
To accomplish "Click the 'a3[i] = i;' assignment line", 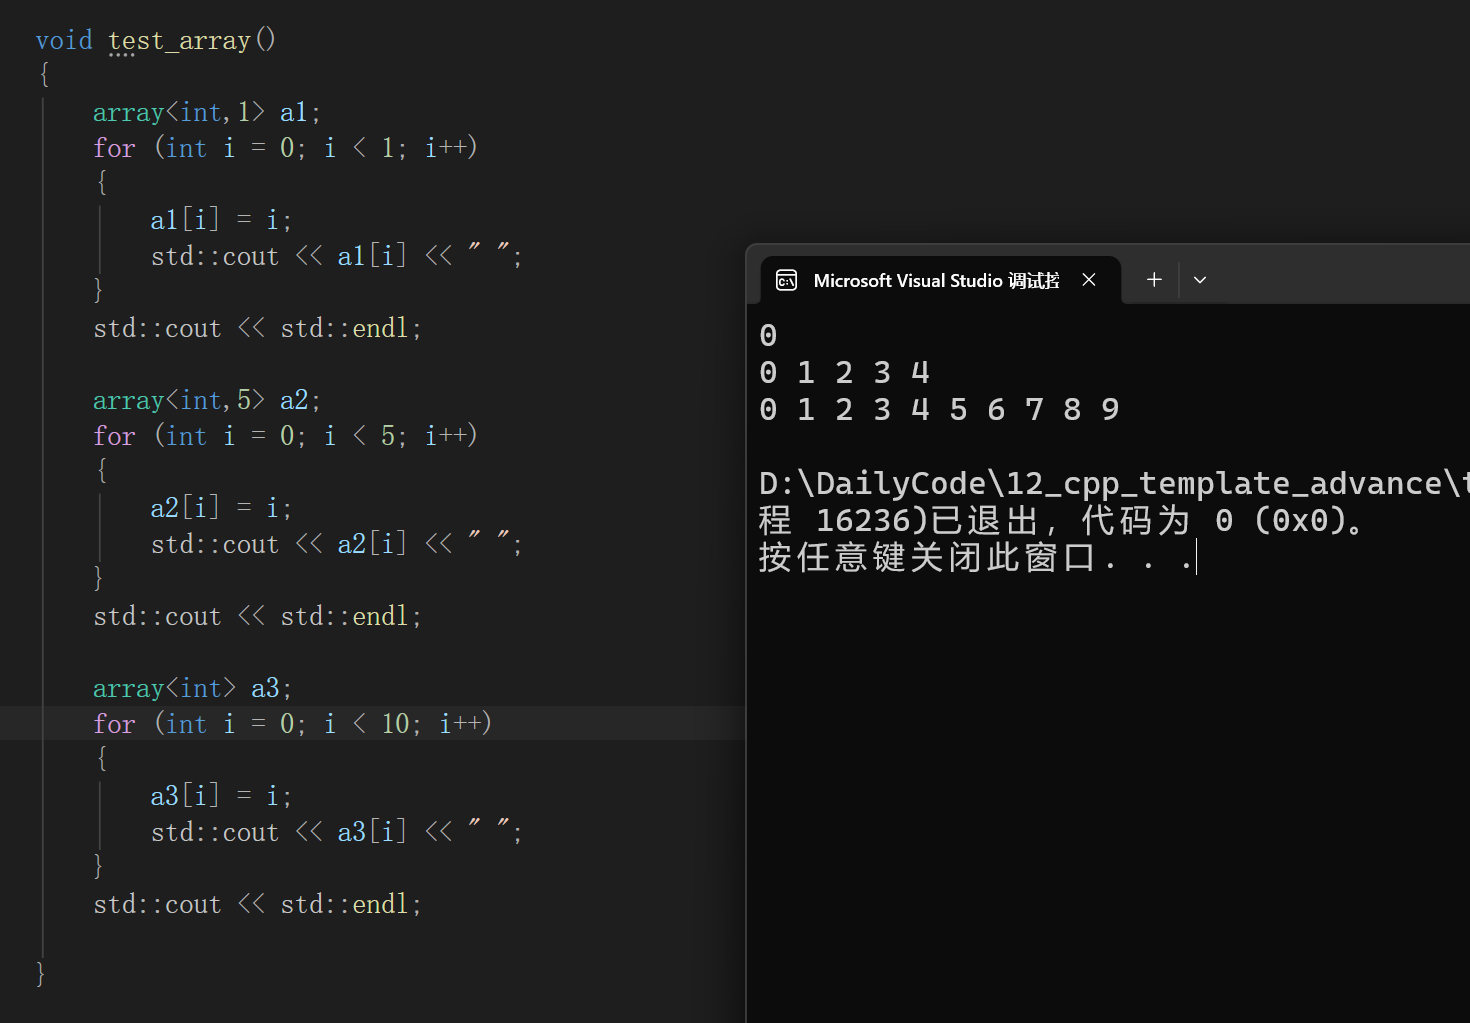I will [221, 796].
